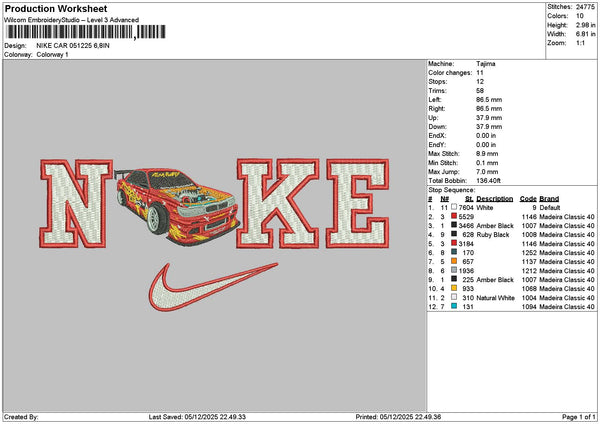Choose the yellow swatch for code 1068
600x424 pixels.
[454, 288]
